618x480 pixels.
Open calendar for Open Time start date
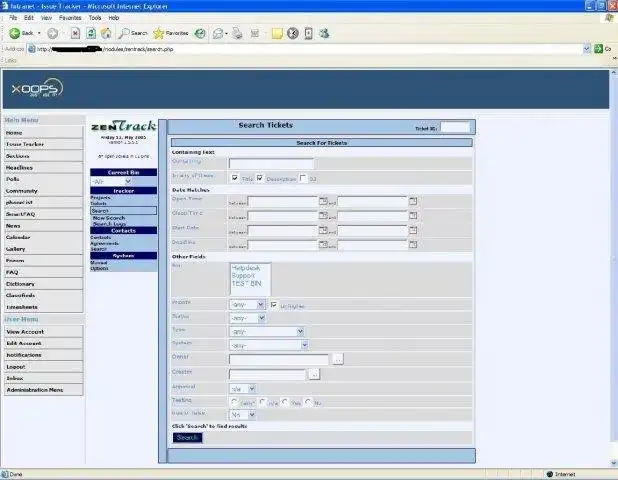click(x=323, y=201)
